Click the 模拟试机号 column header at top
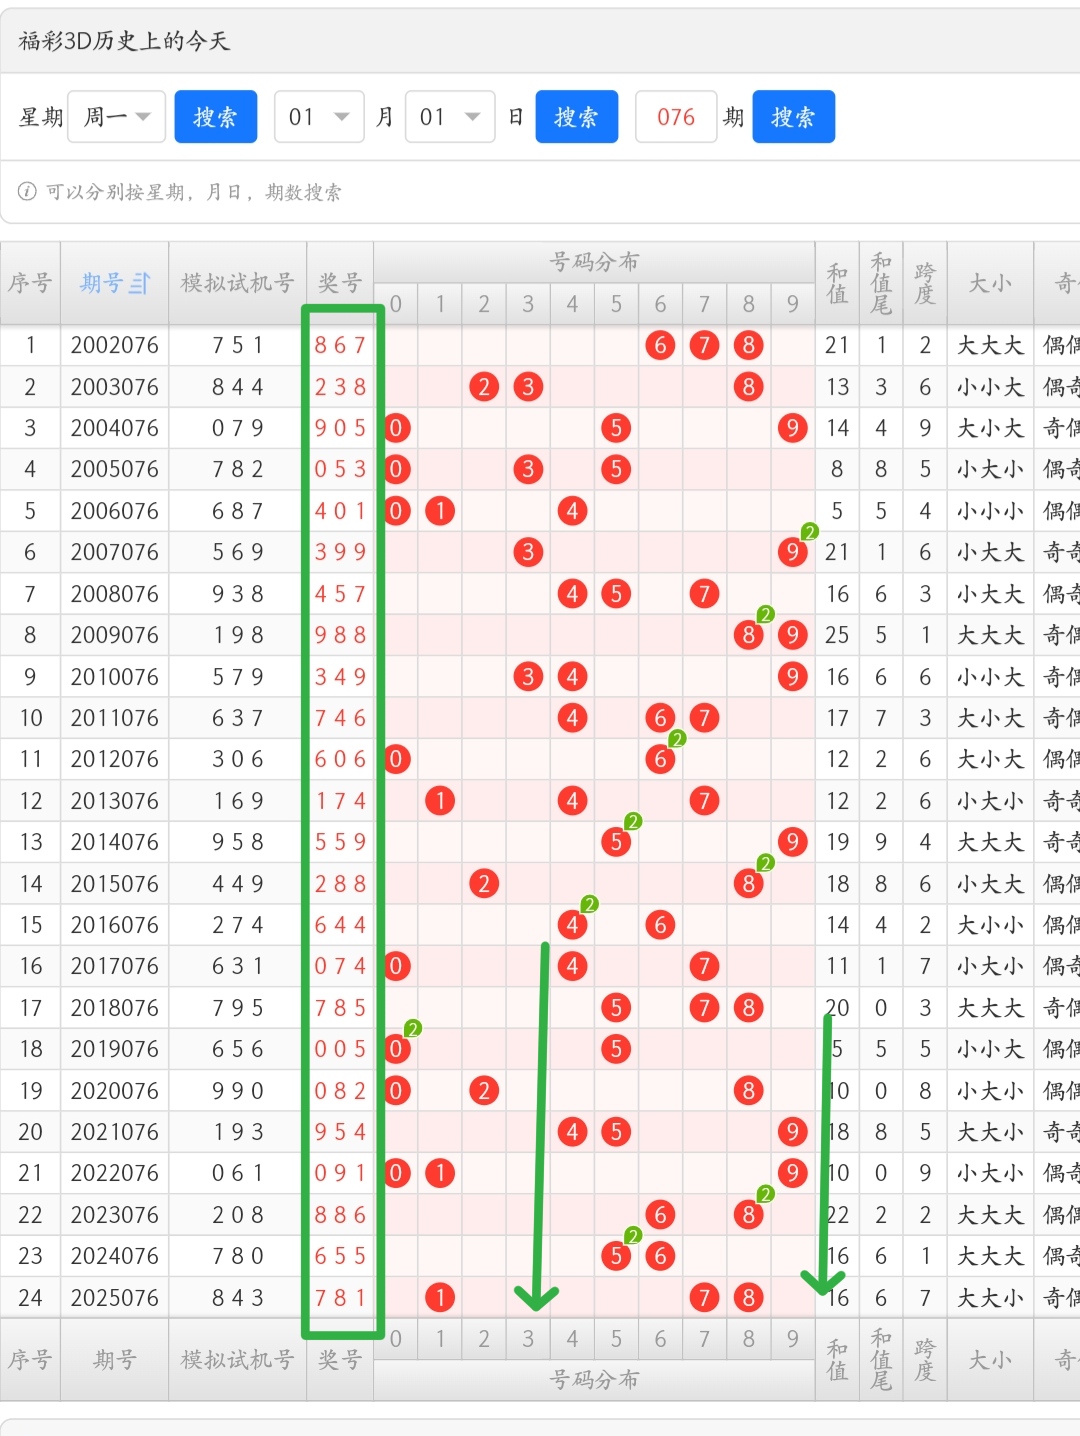The height and width of the screenshot is (1436, 1080). click(x=237, y=284)
